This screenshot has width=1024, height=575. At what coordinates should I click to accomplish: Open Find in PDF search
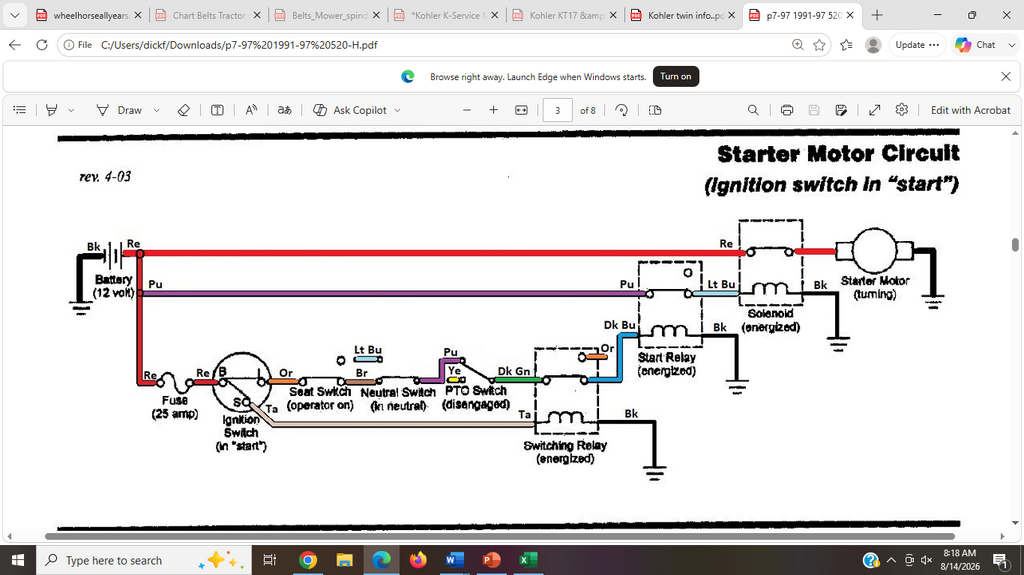753,110
